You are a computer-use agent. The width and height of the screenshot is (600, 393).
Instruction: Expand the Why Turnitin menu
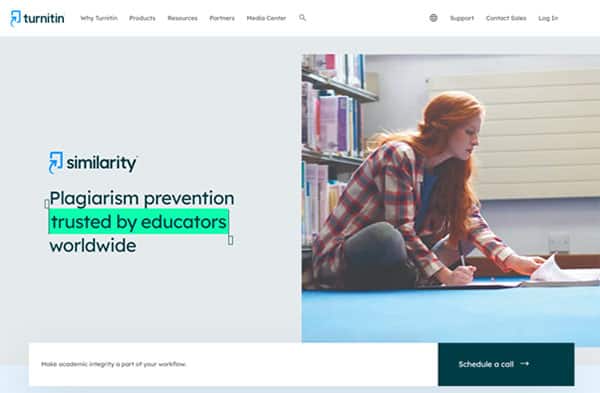(x=99, y=18)
